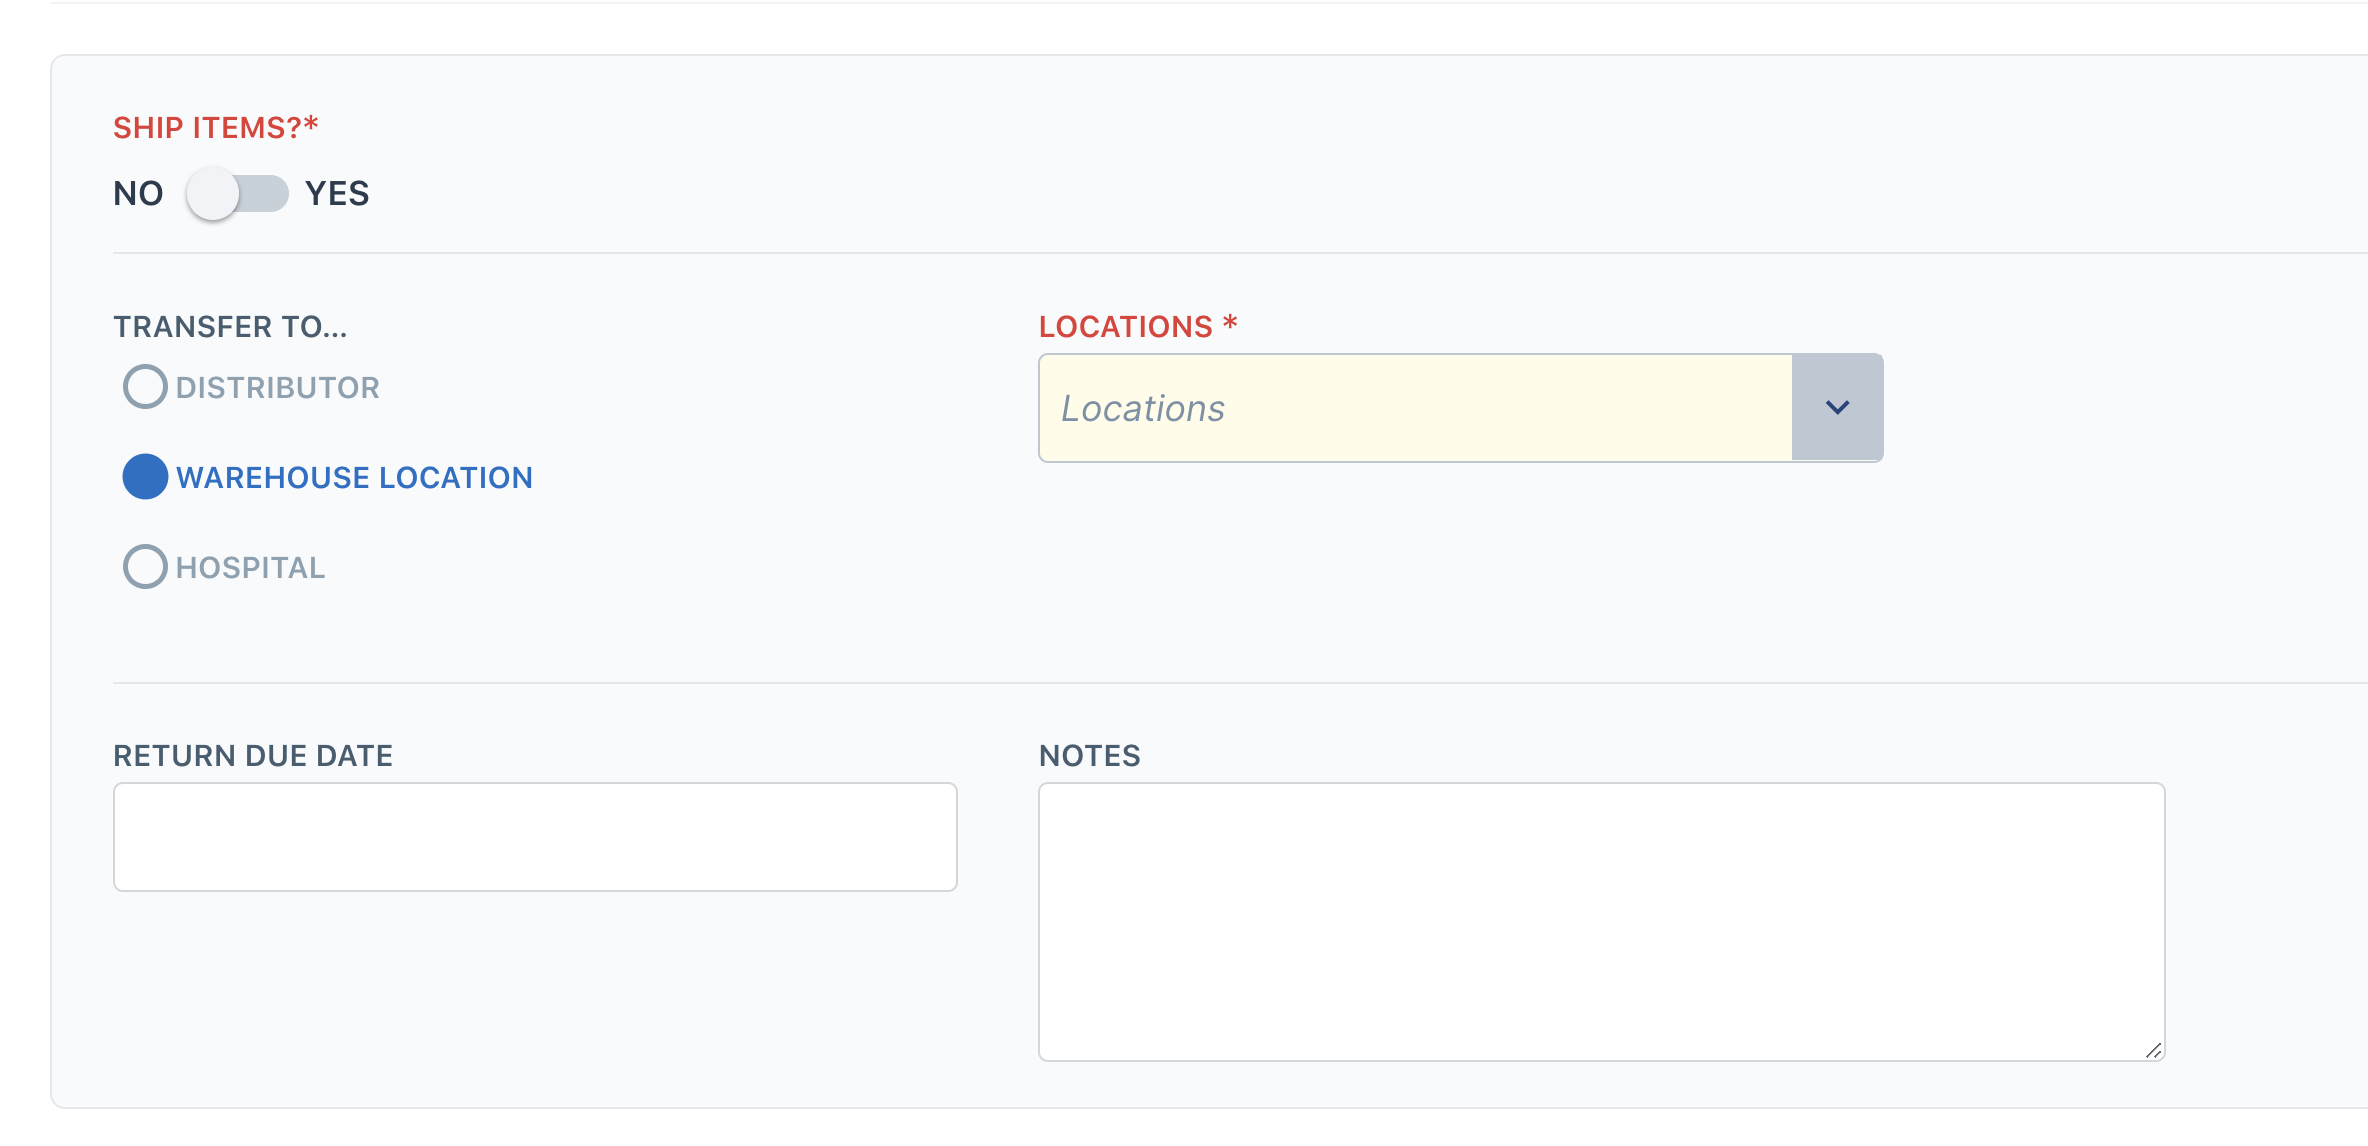Click the Return Due Date input field
Screen dimensions: 2368x1146
pyautogui.click(x=535, y=837)
